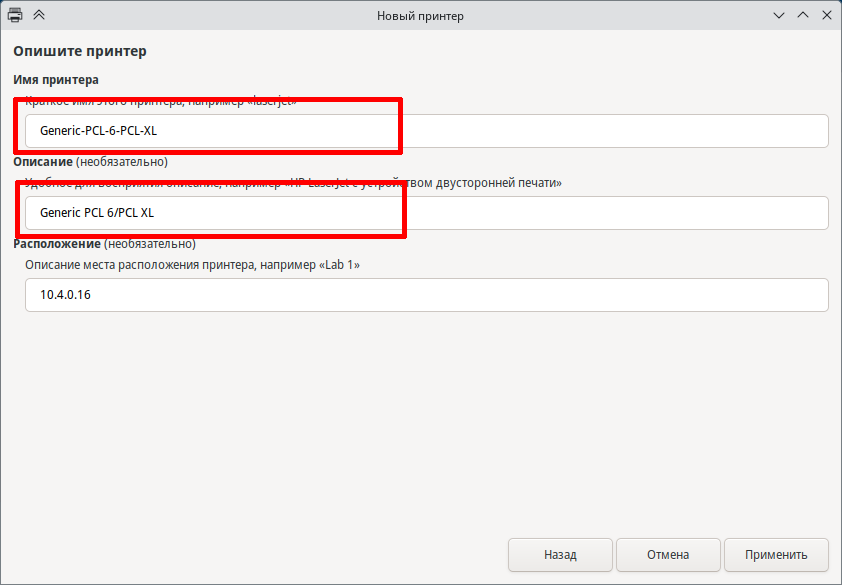Click the location field containing 10.4.0.16
Viewport: 842px width, 585px height.
(426, 295)
